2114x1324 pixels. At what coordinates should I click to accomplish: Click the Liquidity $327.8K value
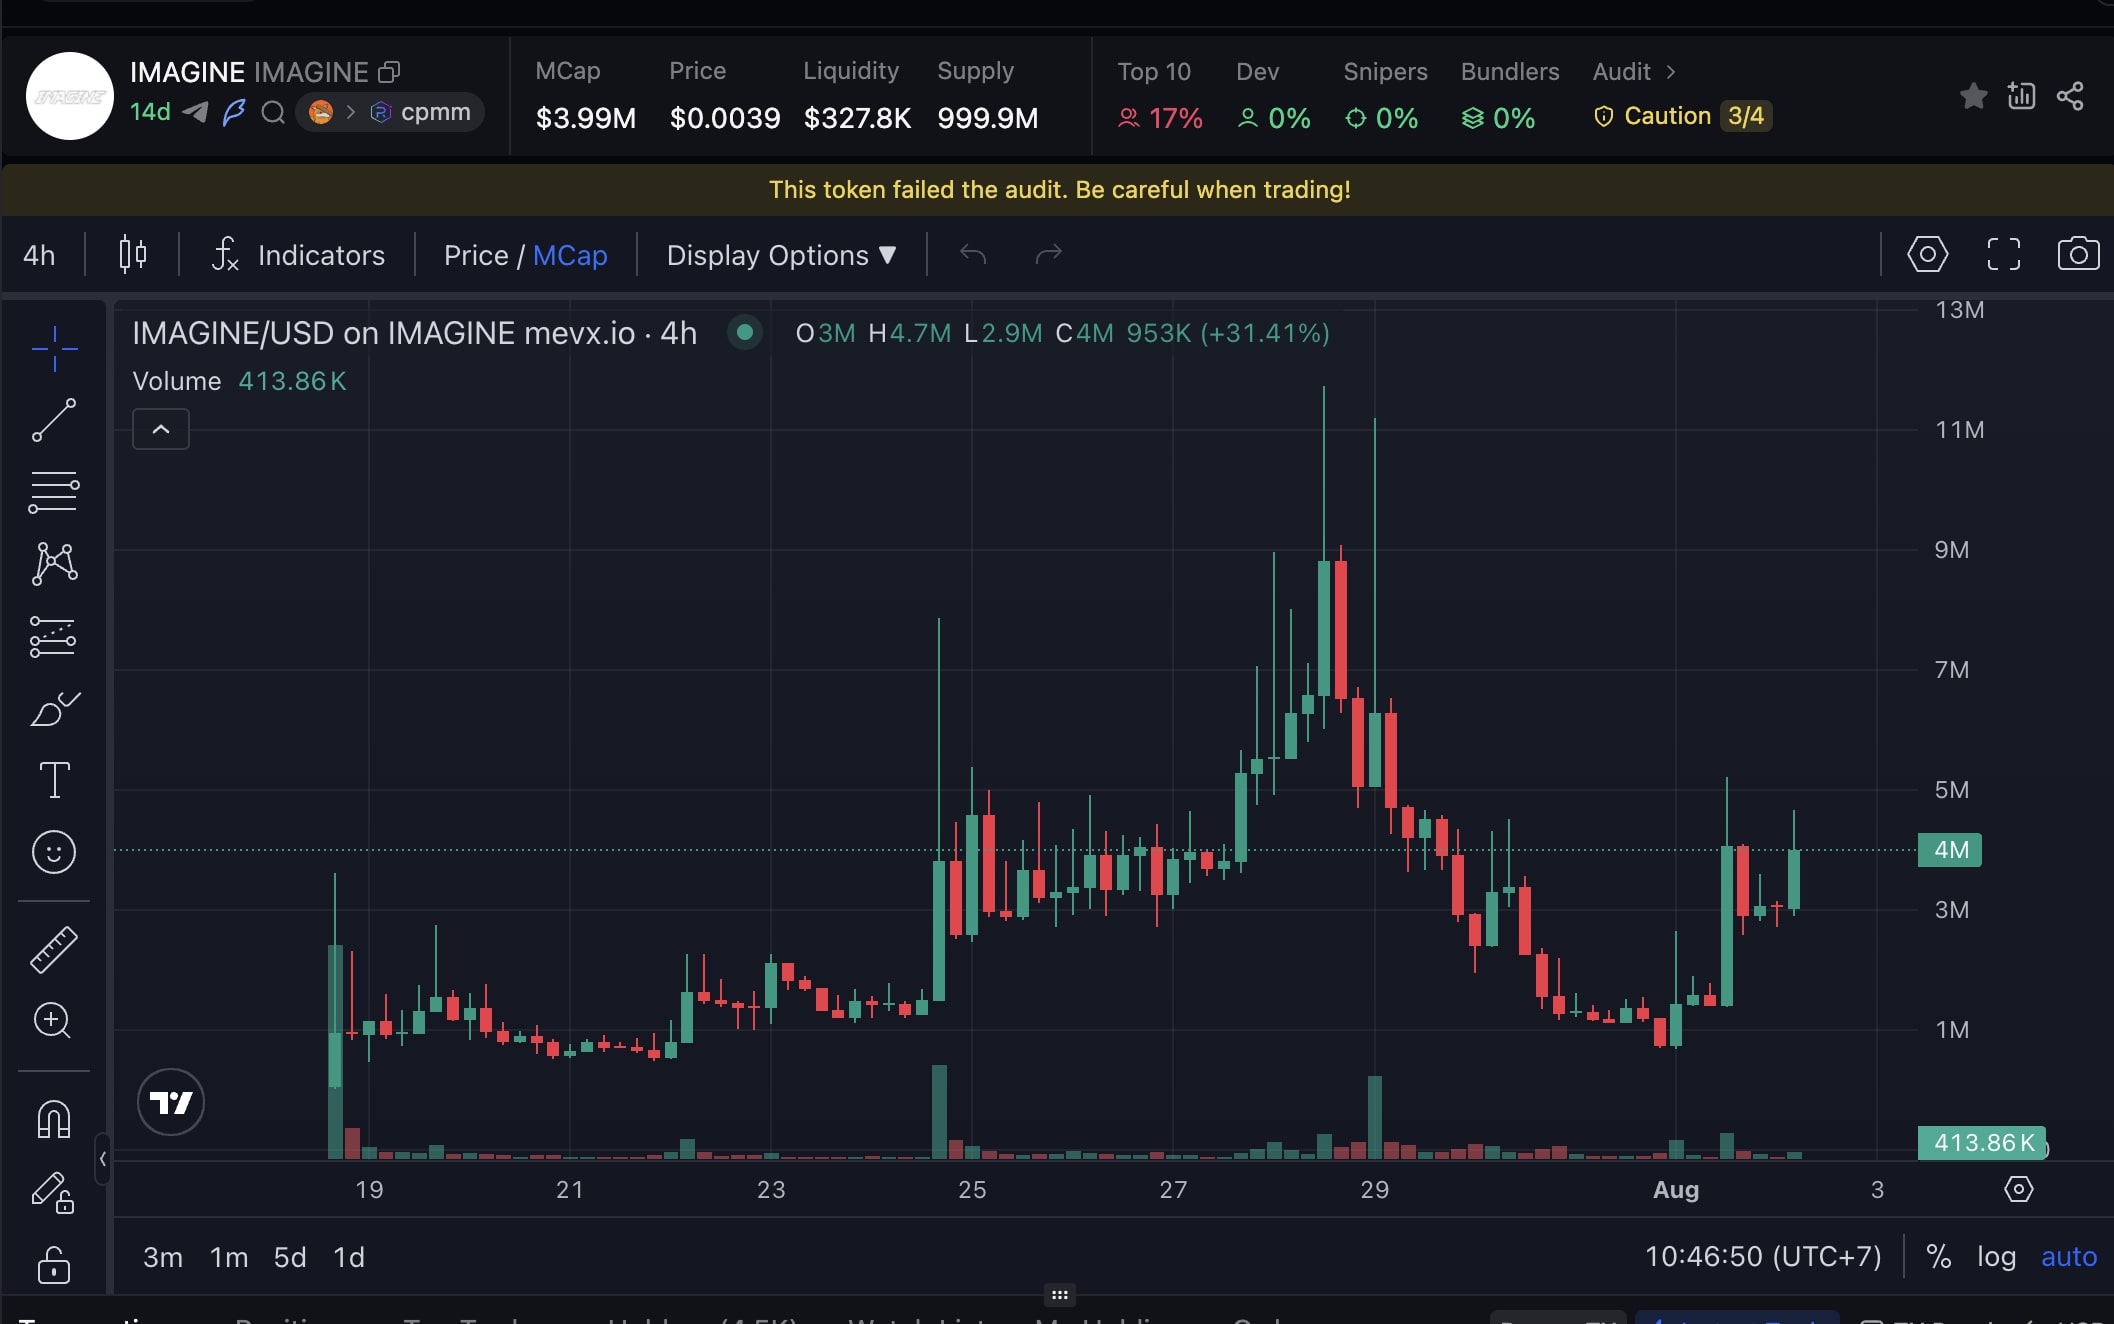[857, 118]
